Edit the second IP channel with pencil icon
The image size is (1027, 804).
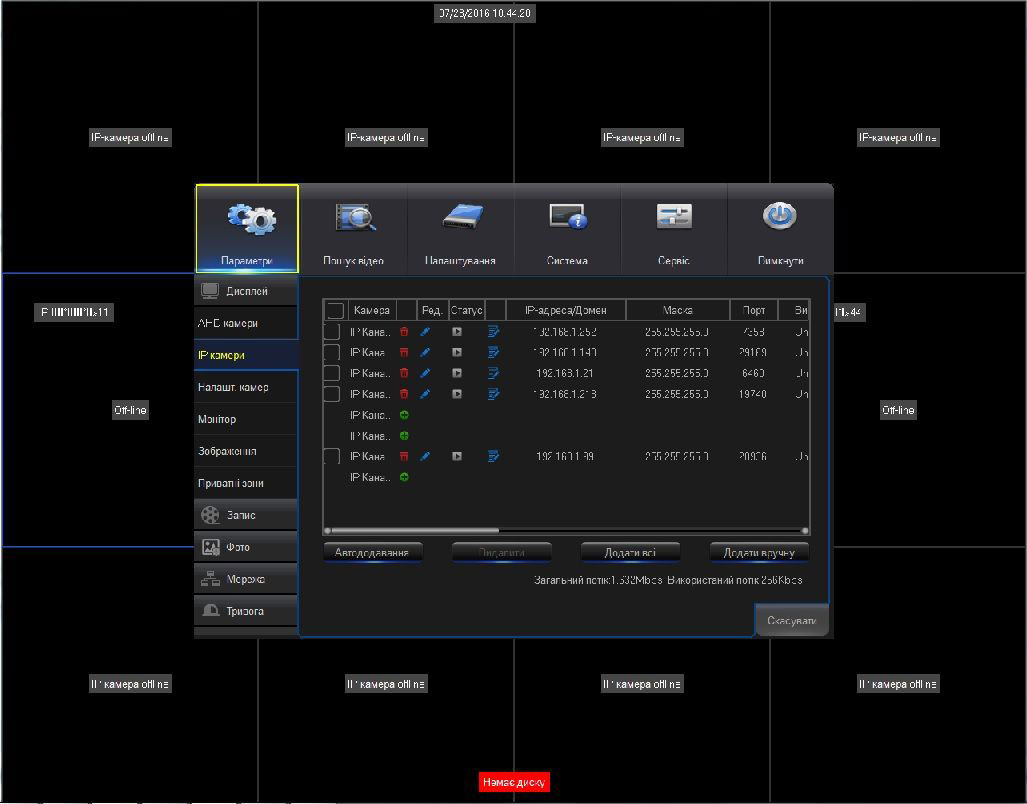[x=425, y=352]
